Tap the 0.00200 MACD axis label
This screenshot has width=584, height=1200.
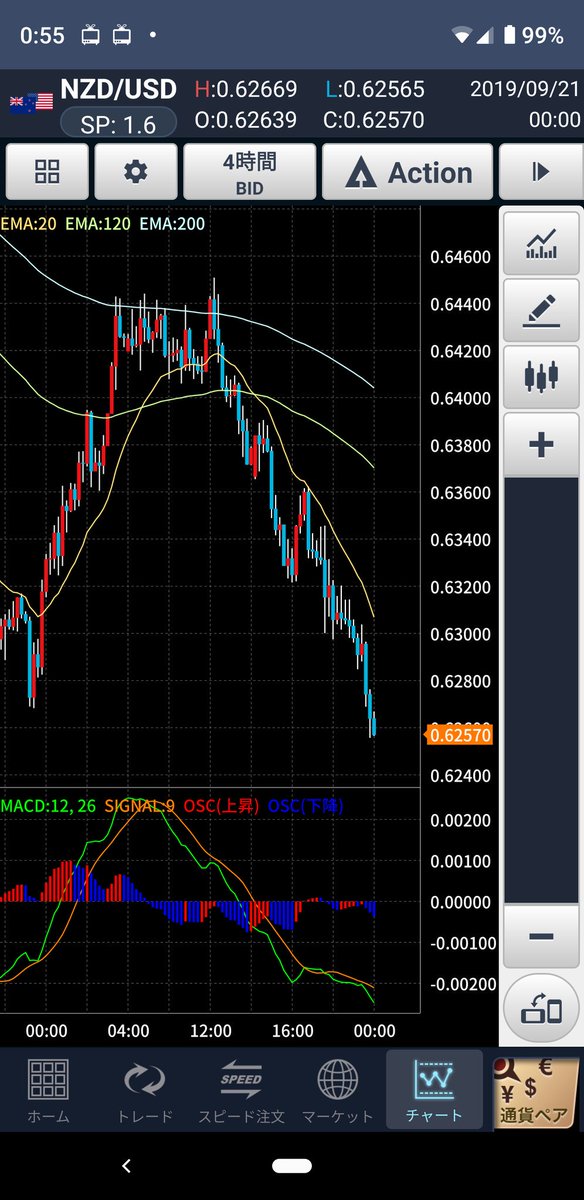point(461,821)
